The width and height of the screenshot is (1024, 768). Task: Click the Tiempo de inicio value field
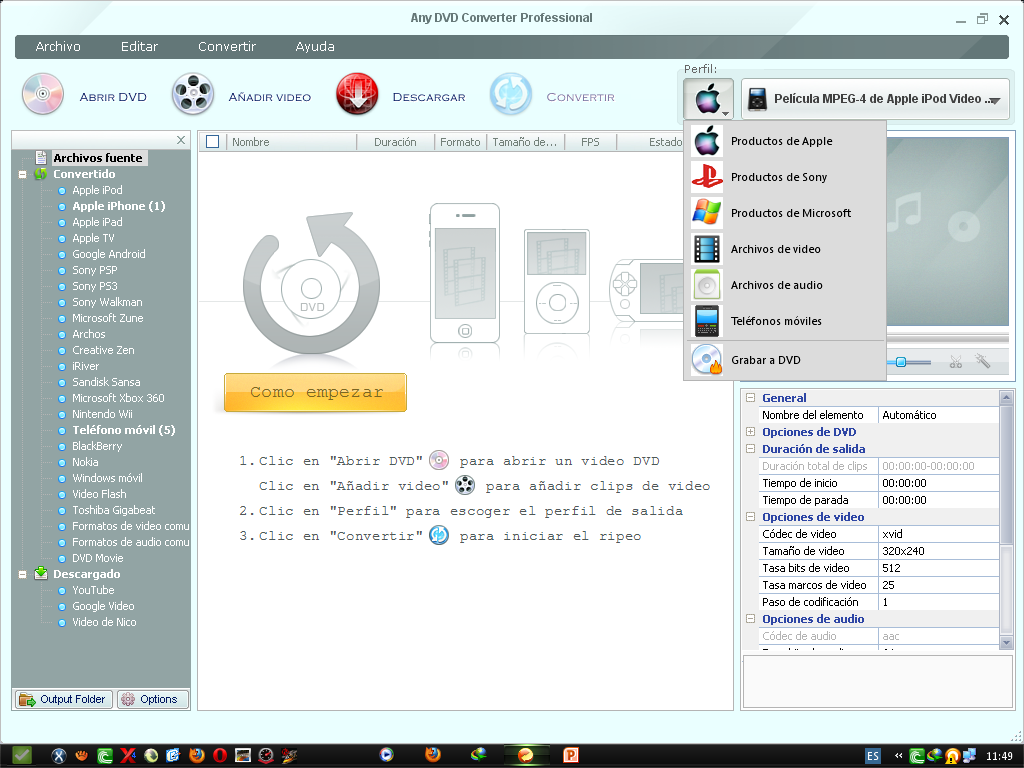click(x=938, y=483)
